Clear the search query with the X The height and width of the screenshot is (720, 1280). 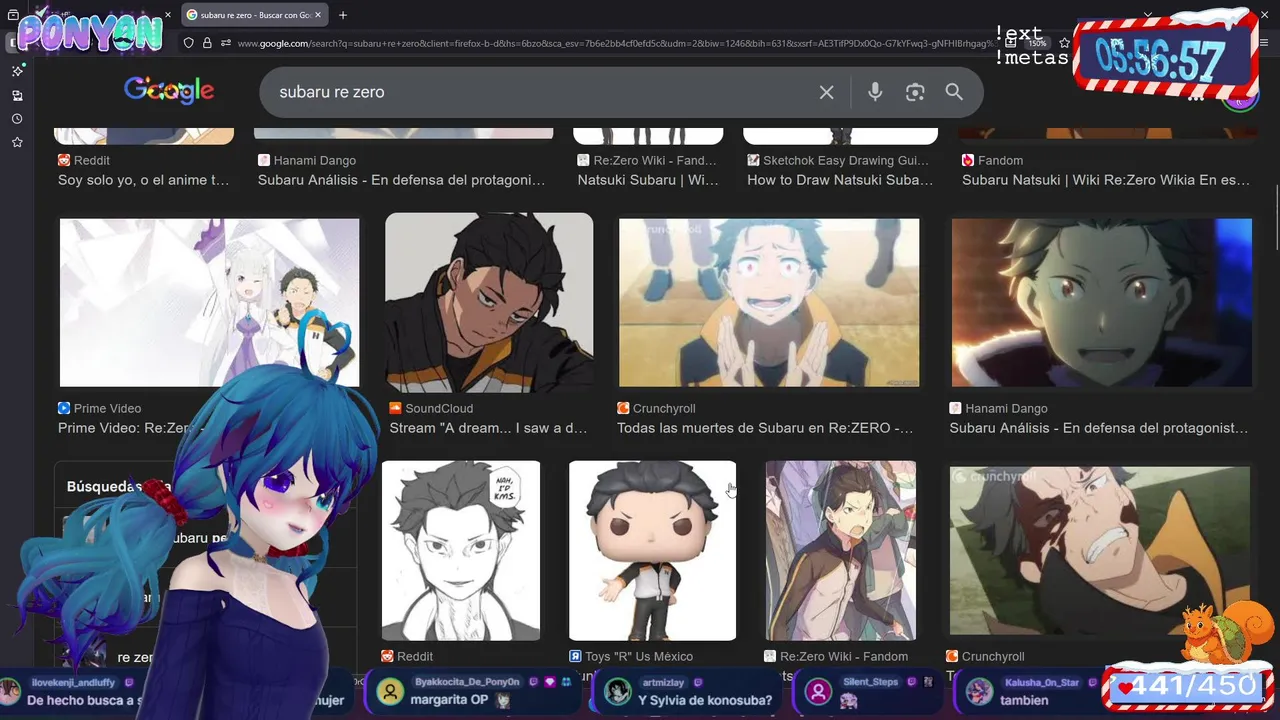coord(826,92)
